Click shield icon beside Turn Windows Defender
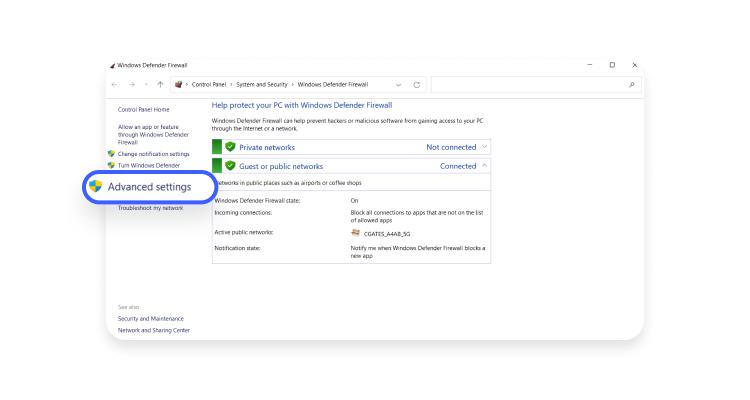 click(x=111, y=165)
